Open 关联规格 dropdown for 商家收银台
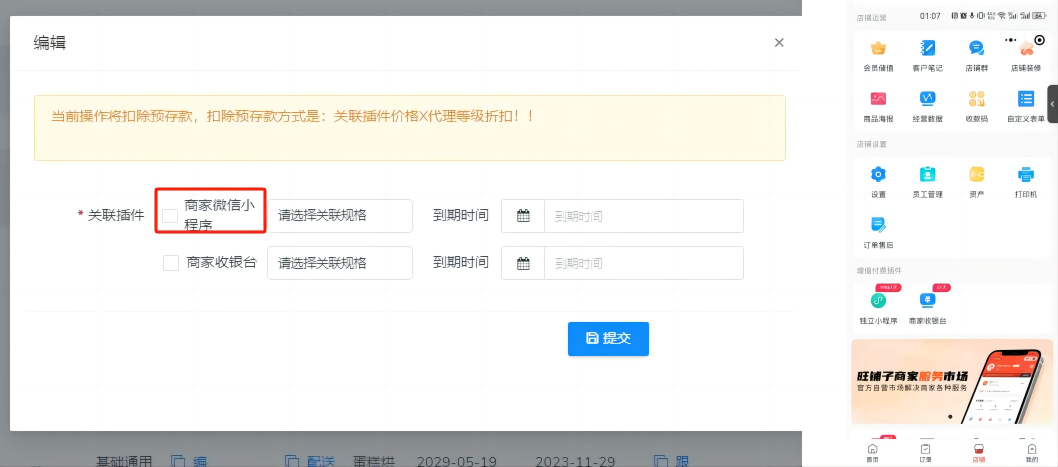This screenshot has width=1058, height=467. point(339,263)
